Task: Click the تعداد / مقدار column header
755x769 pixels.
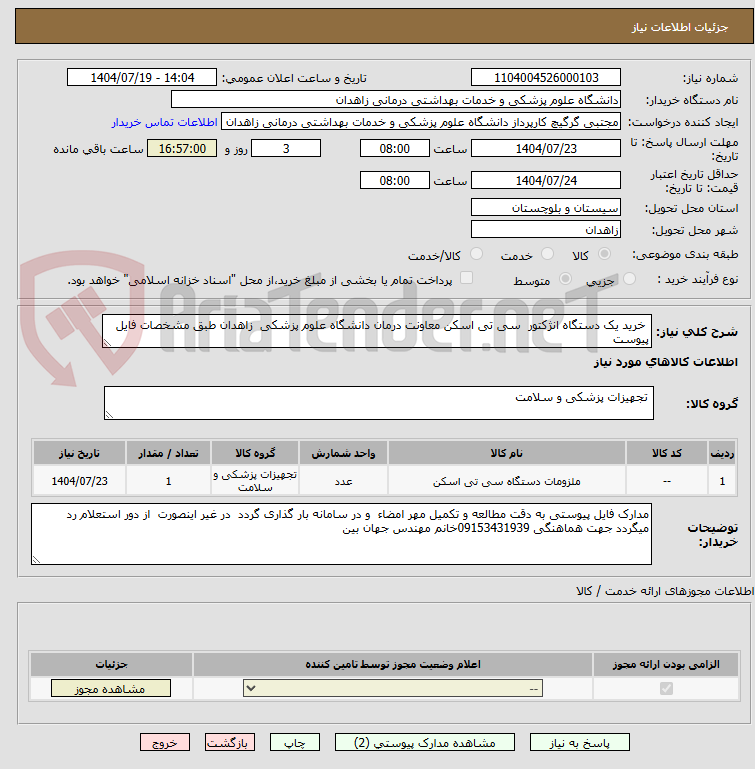Action: (x=168, y=453)
